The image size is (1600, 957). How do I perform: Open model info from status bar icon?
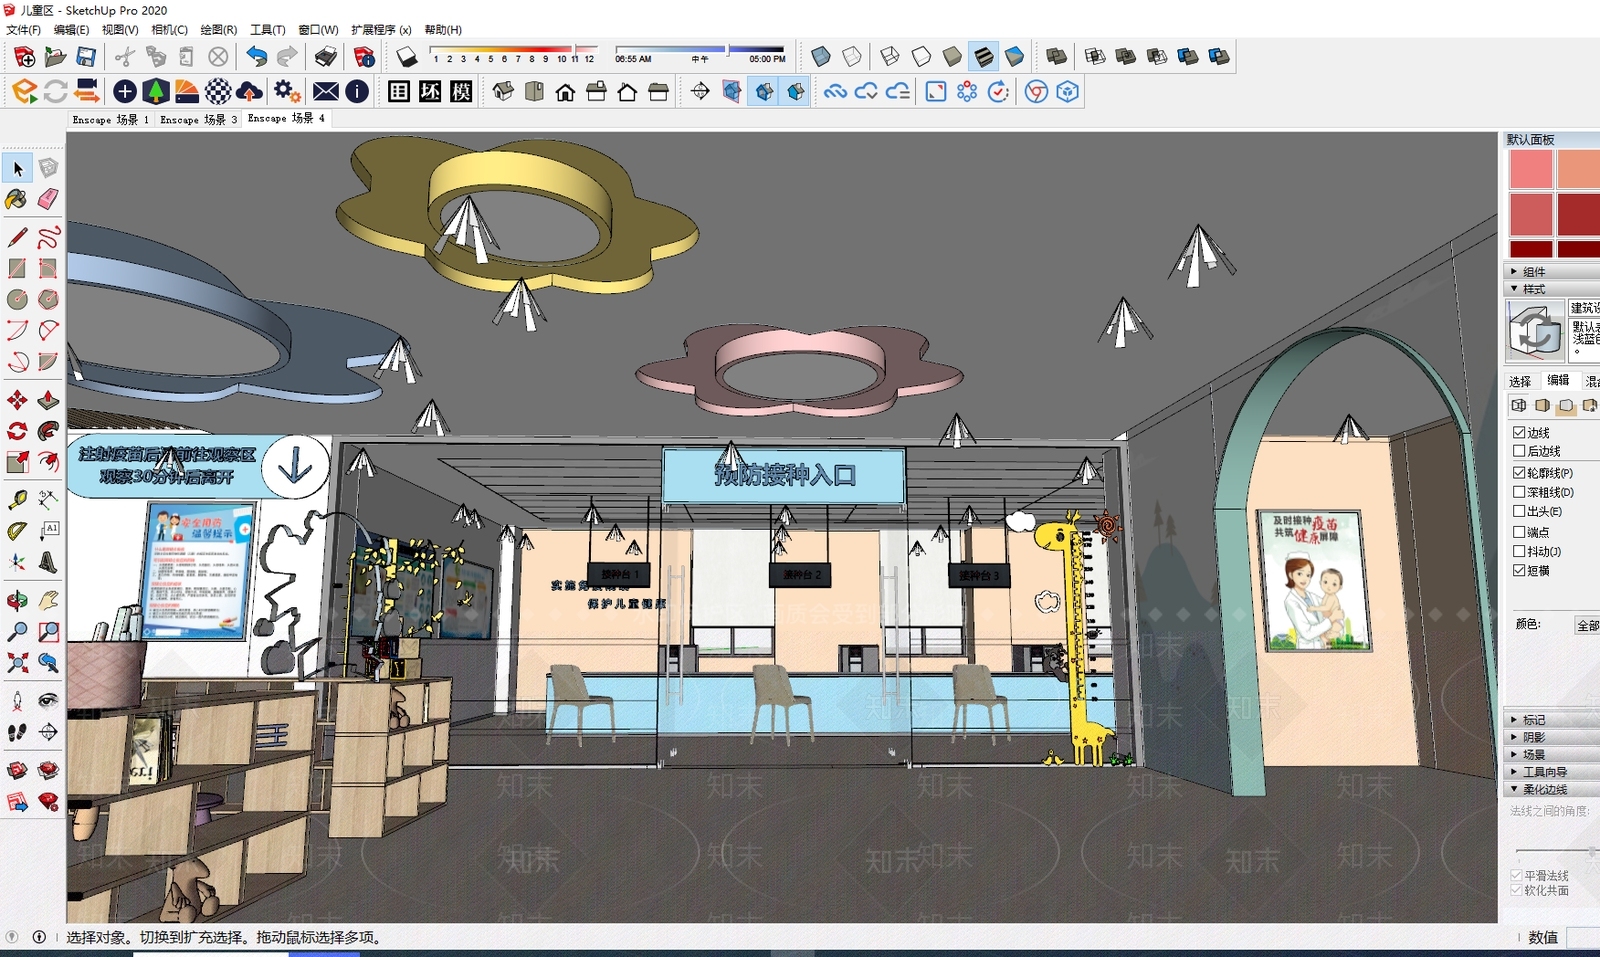point(39,937)
